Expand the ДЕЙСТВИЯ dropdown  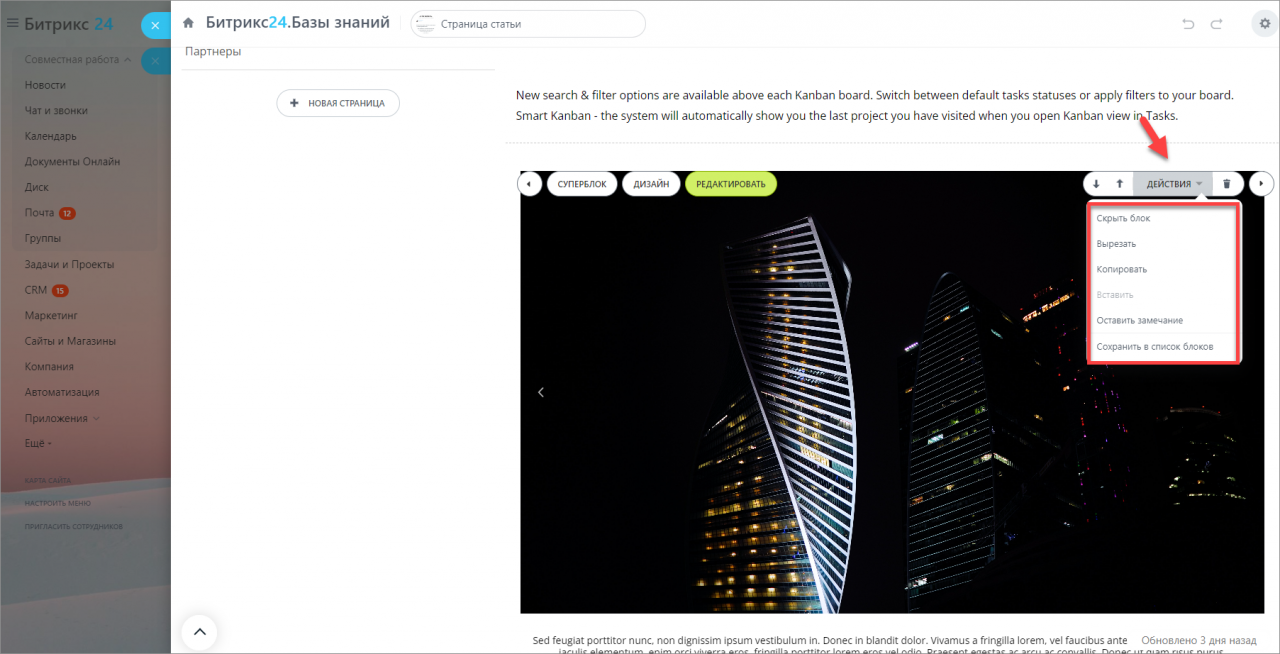tap(1173, 184)
